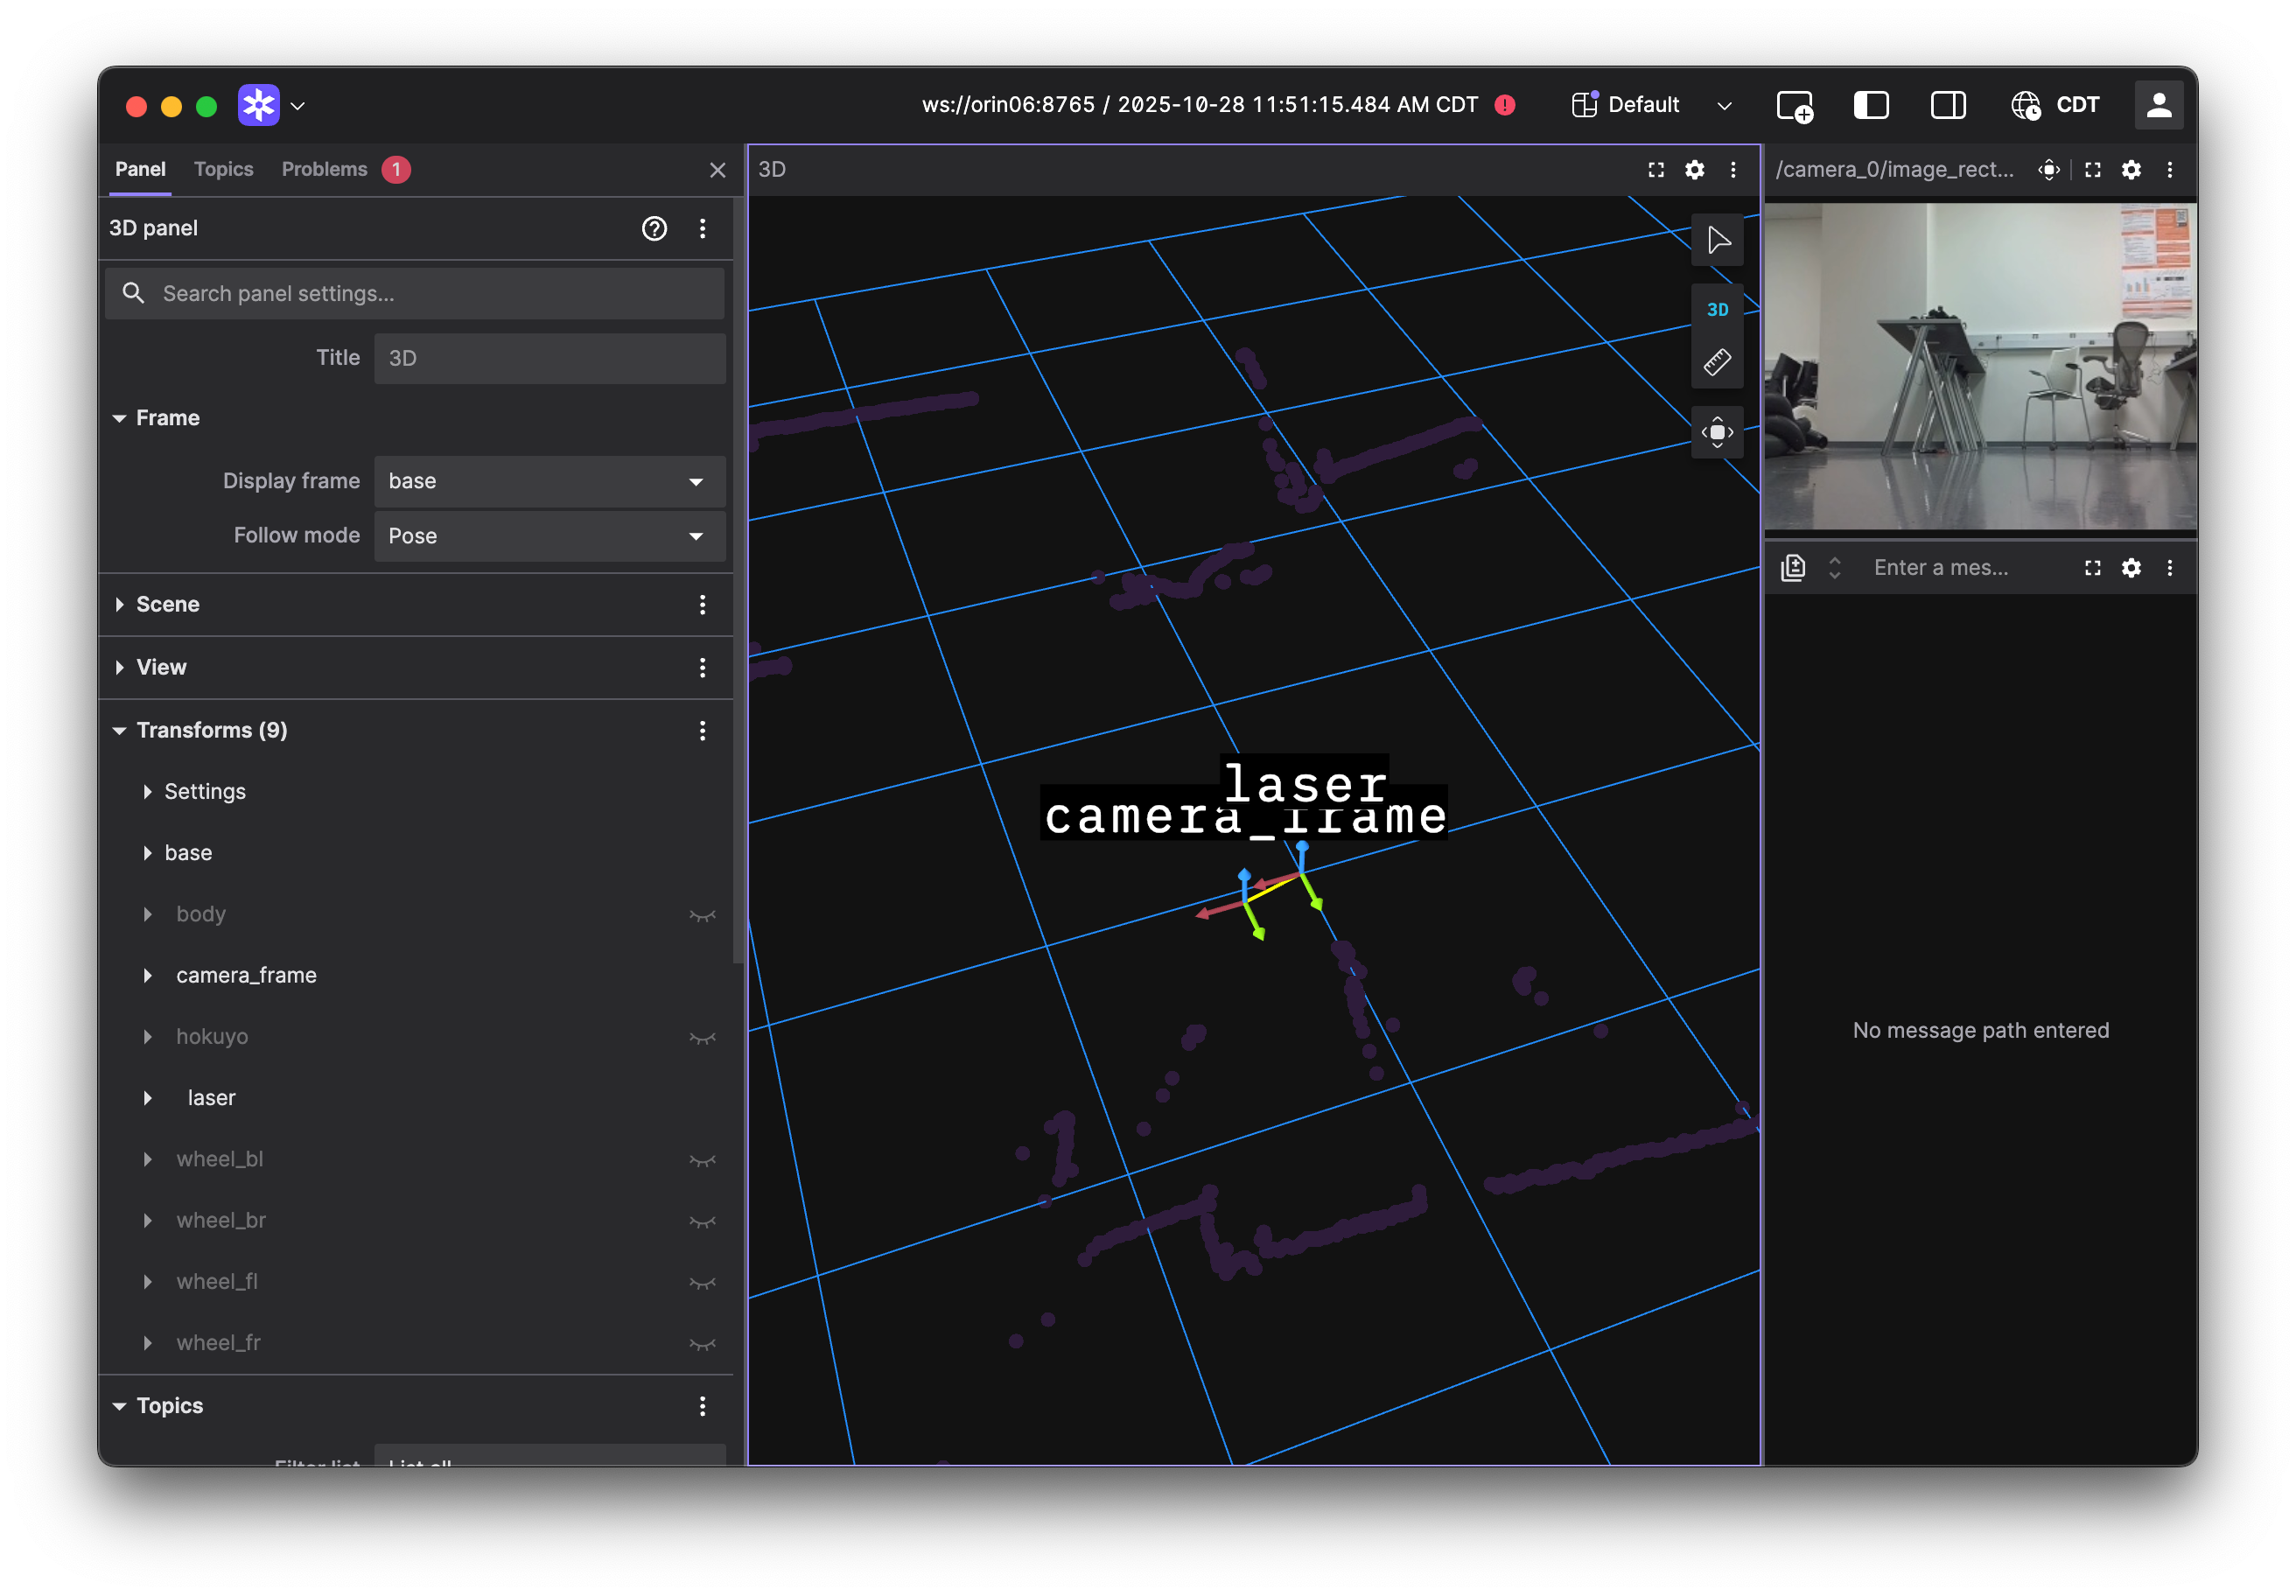
Task: Switch to the Topics tab
Action: (x=223, y=169)
